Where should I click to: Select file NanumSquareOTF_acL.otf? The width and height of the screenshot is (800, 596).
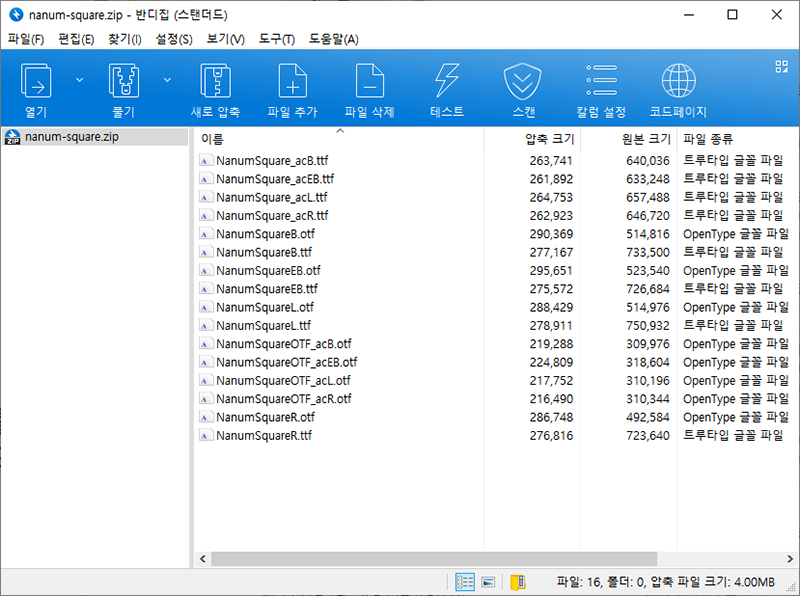(283, 381)
